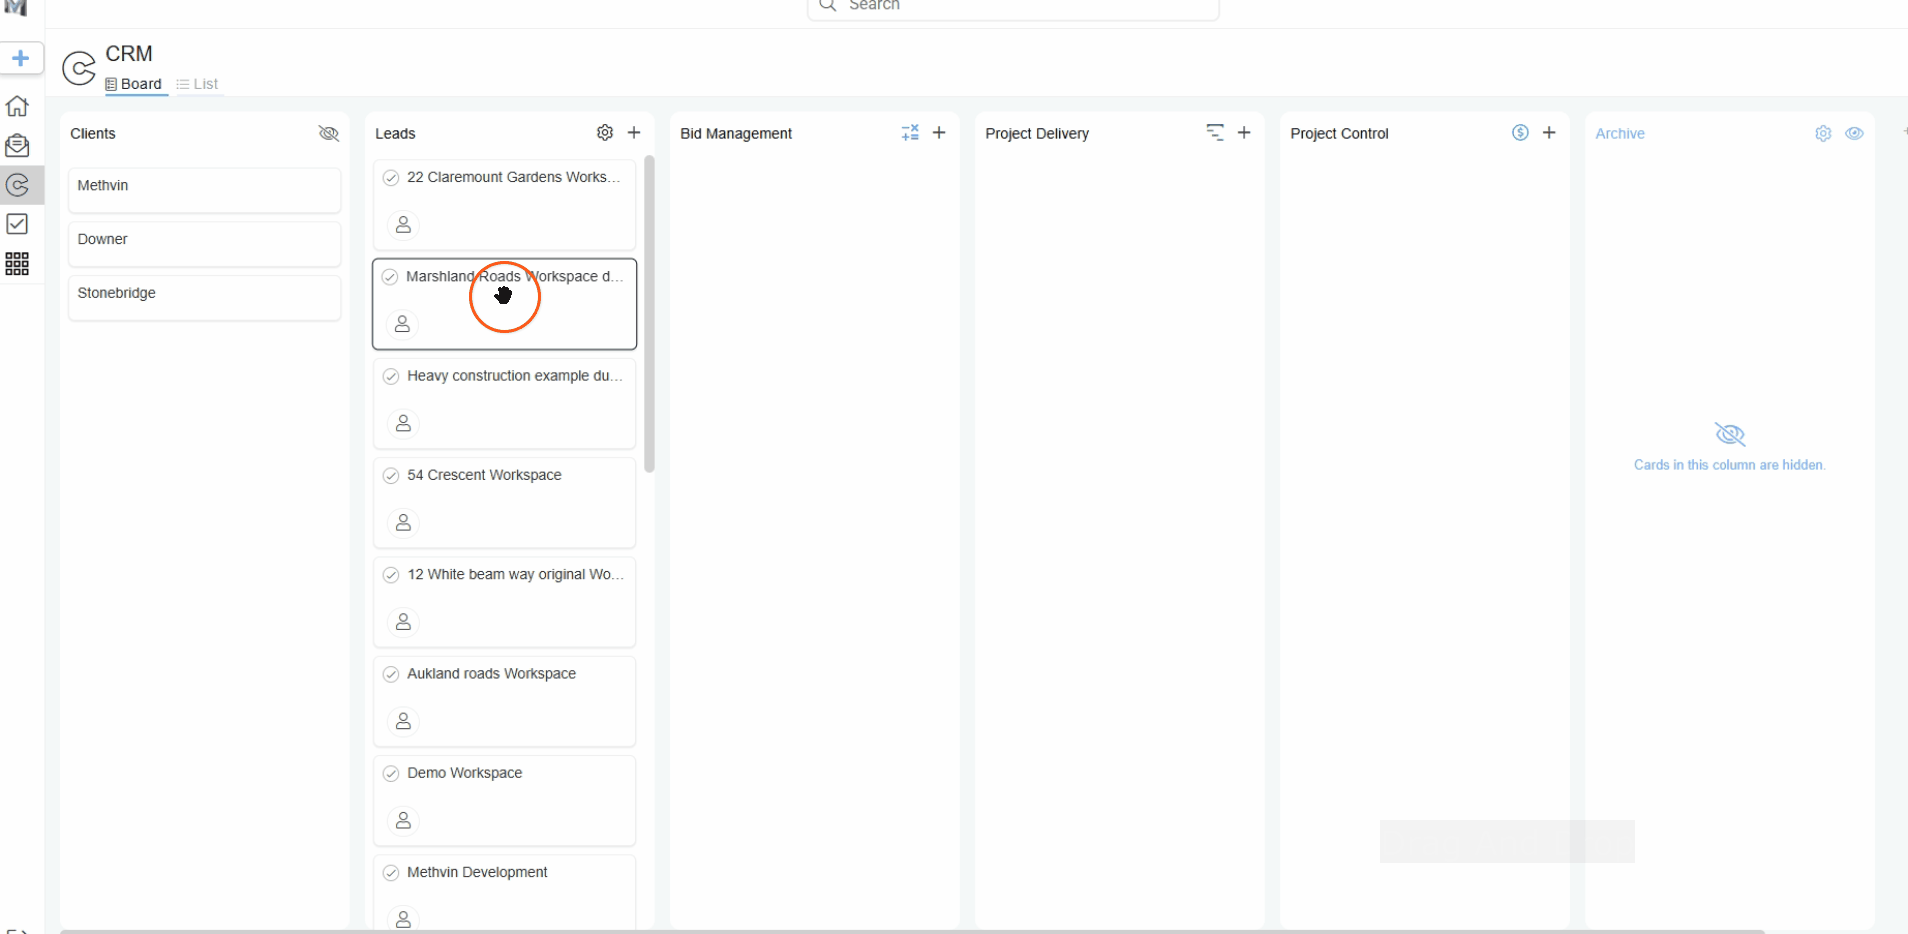This screenshot has height=934, width=1908.
Task: Add a card to Leads column
Action: coord(634,133)
